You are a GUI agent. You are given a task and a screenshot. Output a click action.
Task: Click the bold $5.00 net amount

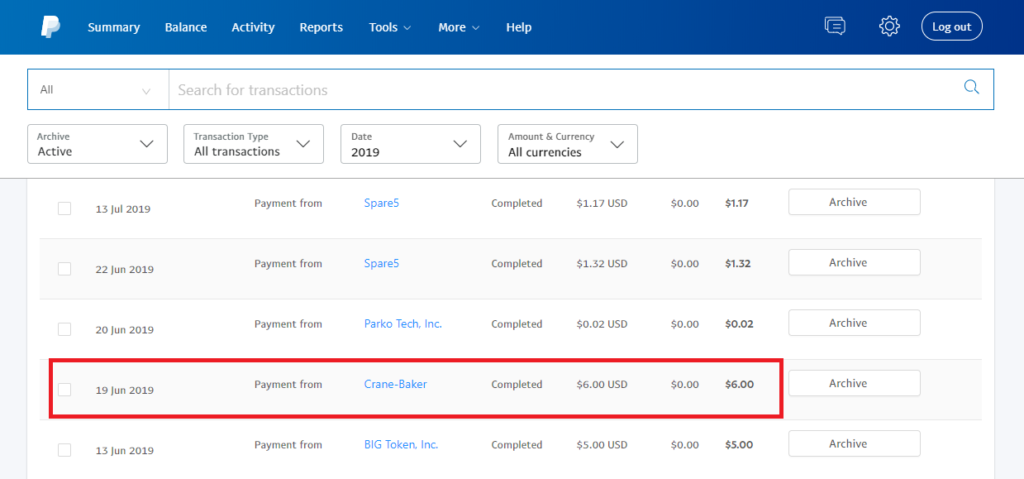tap(739, 444)
